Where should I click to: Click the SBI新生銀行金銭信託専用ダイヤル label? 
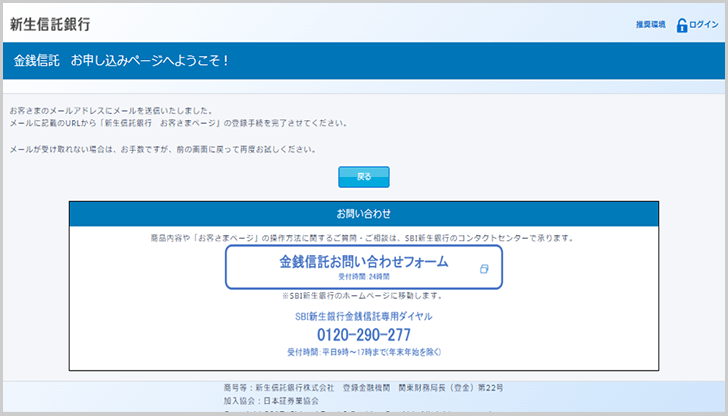coord(364,316)
